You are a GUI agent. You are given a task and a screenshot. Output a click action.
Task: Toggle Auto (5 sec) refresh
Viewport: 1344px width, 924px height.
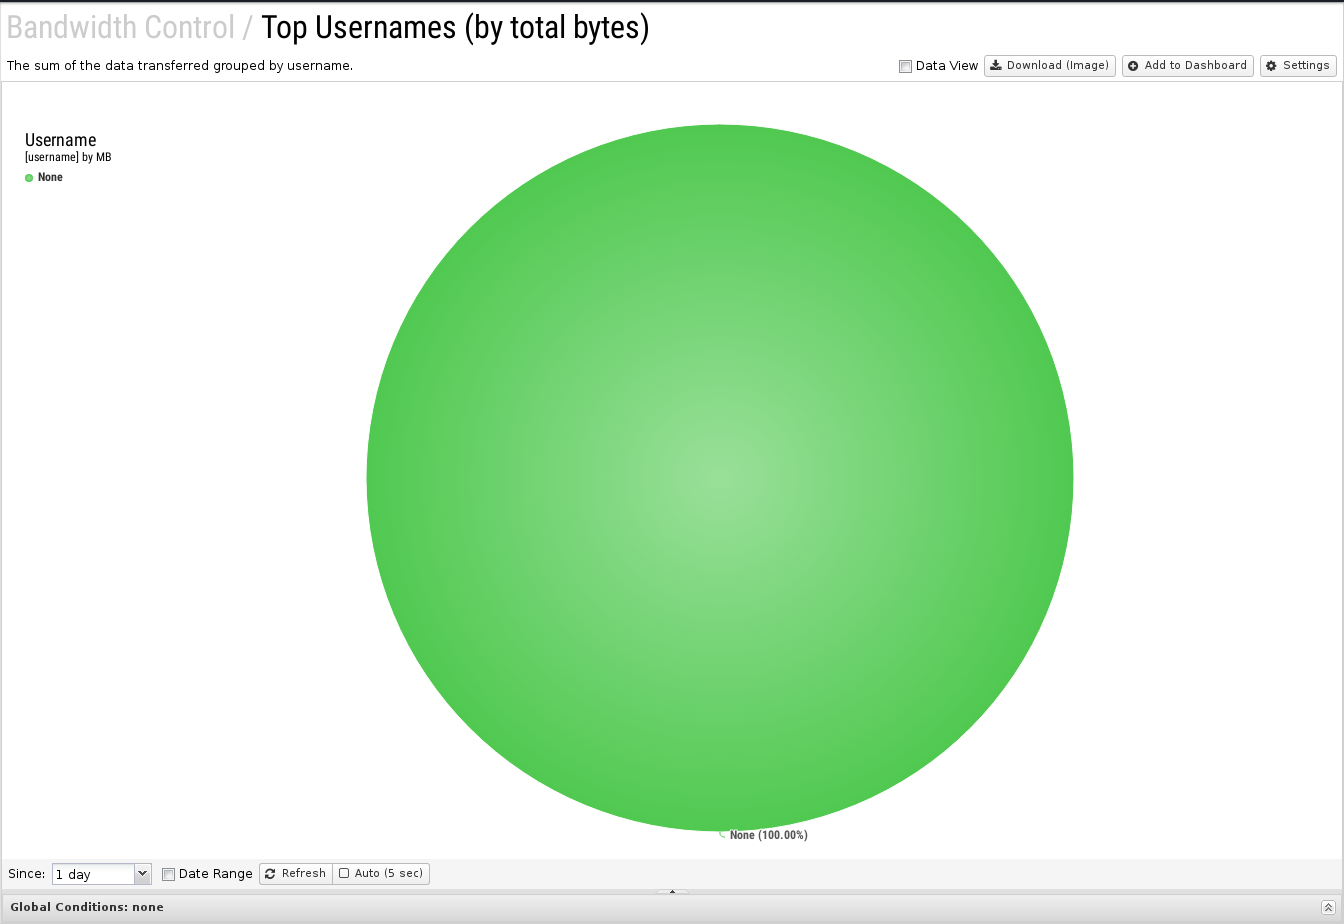pos(381,874)
